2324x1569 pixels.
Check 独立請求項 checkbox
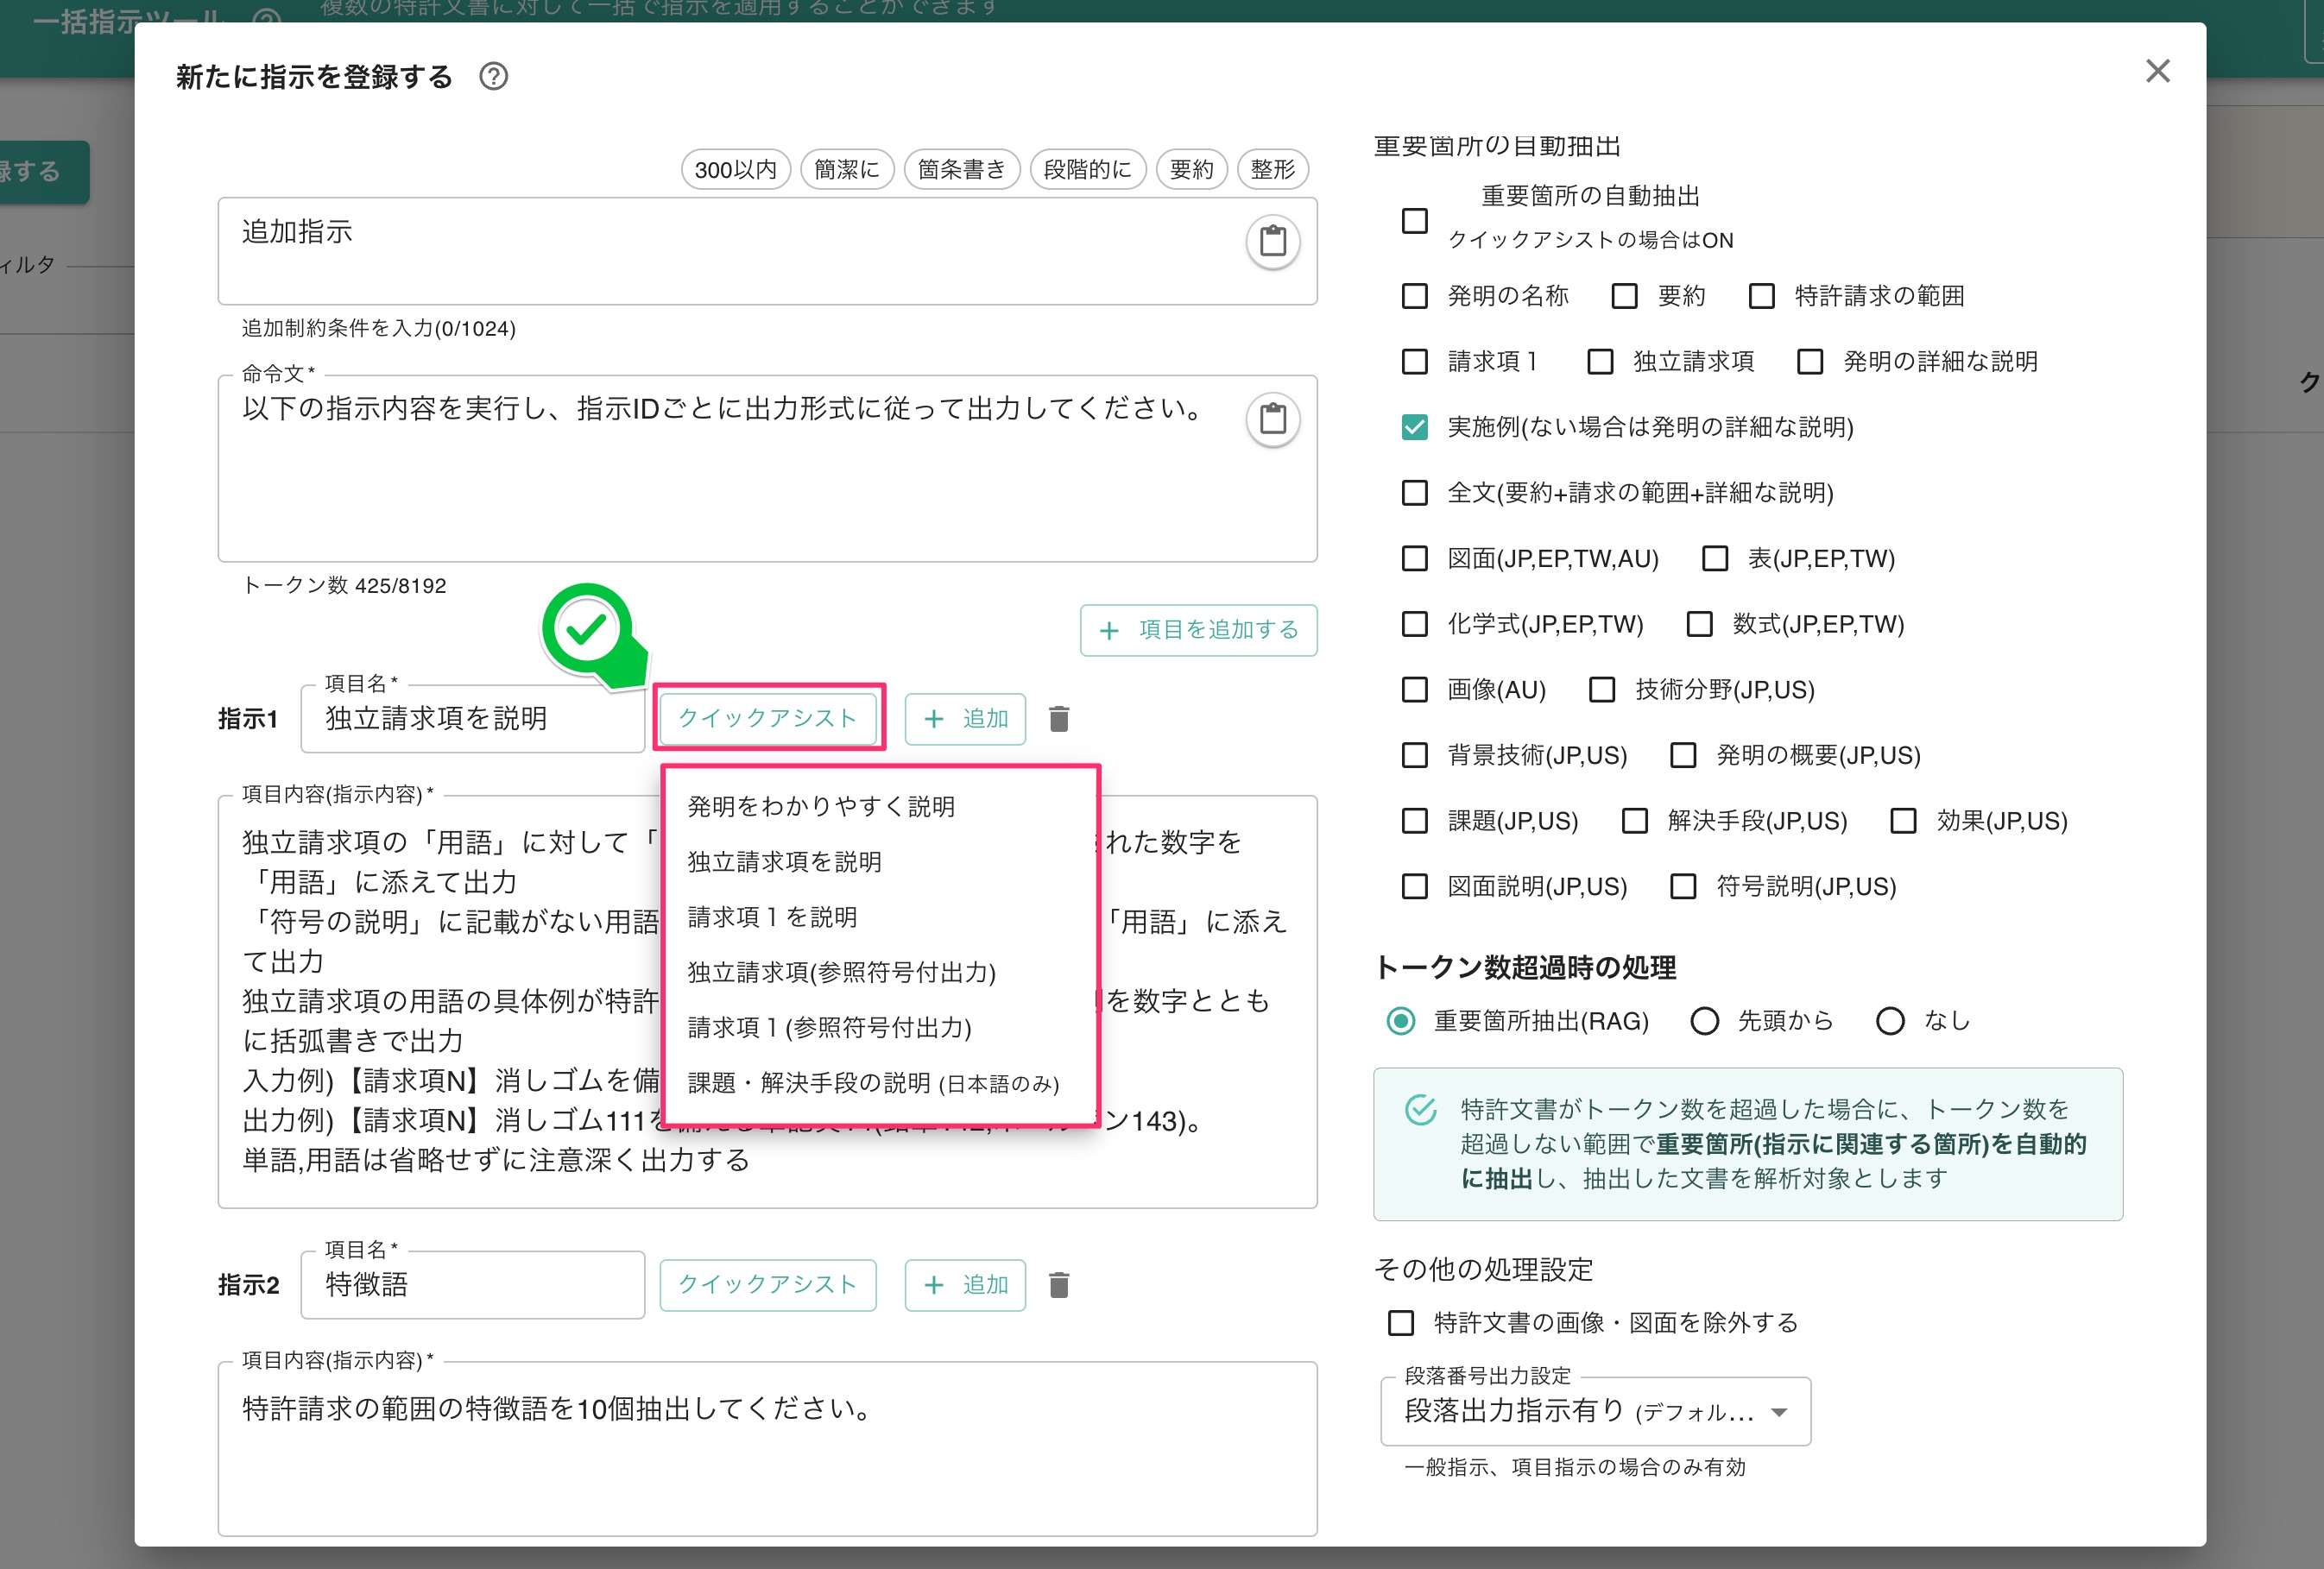(x=1600, y=362)
